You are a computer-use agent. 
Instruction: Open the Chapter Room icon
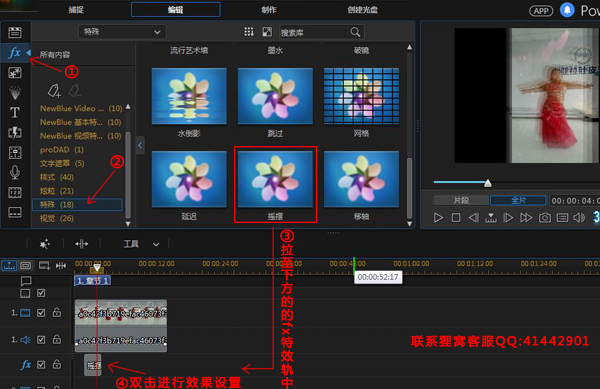(x=15, y=192)
